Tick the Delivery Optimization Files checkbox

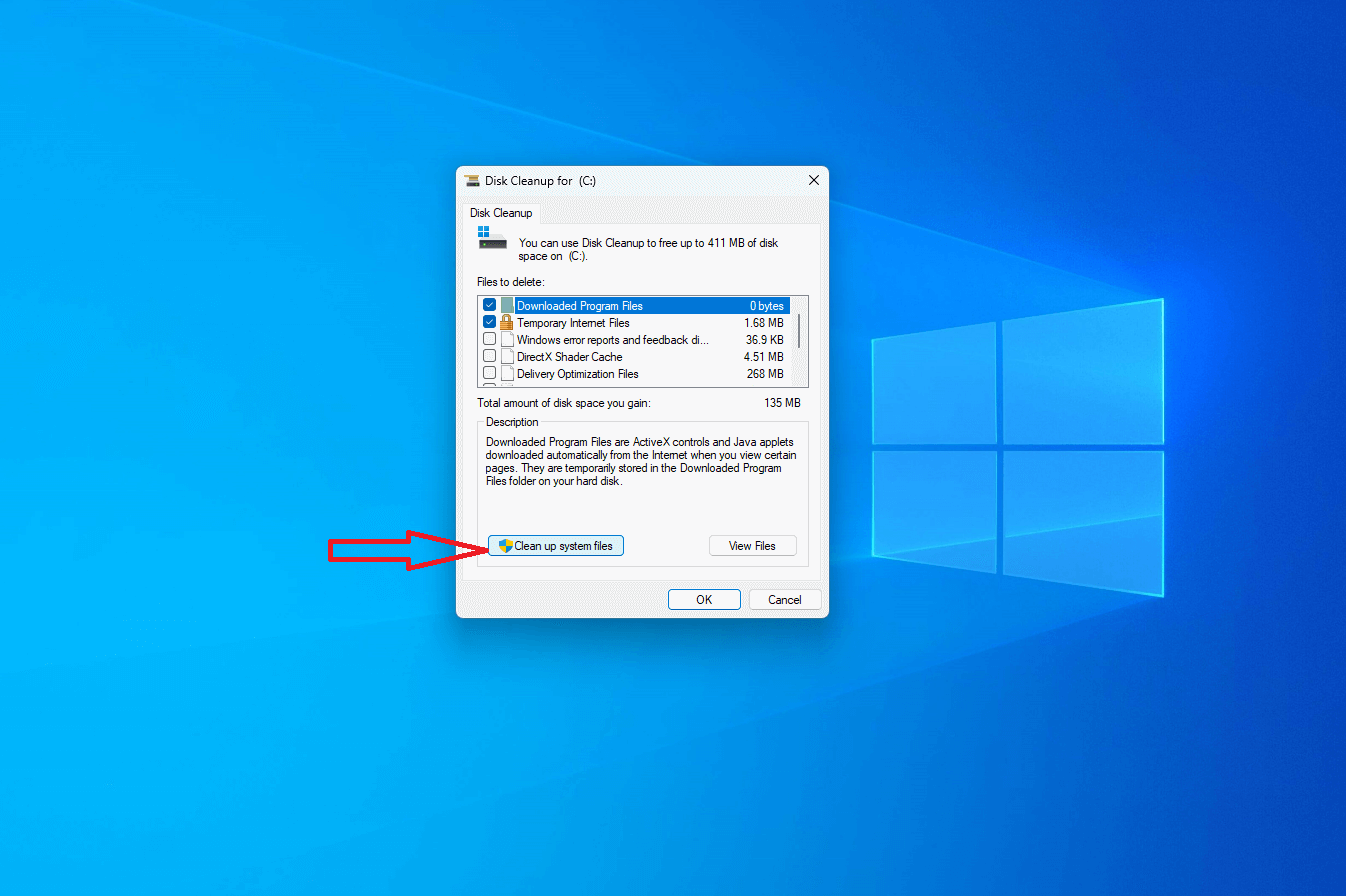tap(489, 373)
